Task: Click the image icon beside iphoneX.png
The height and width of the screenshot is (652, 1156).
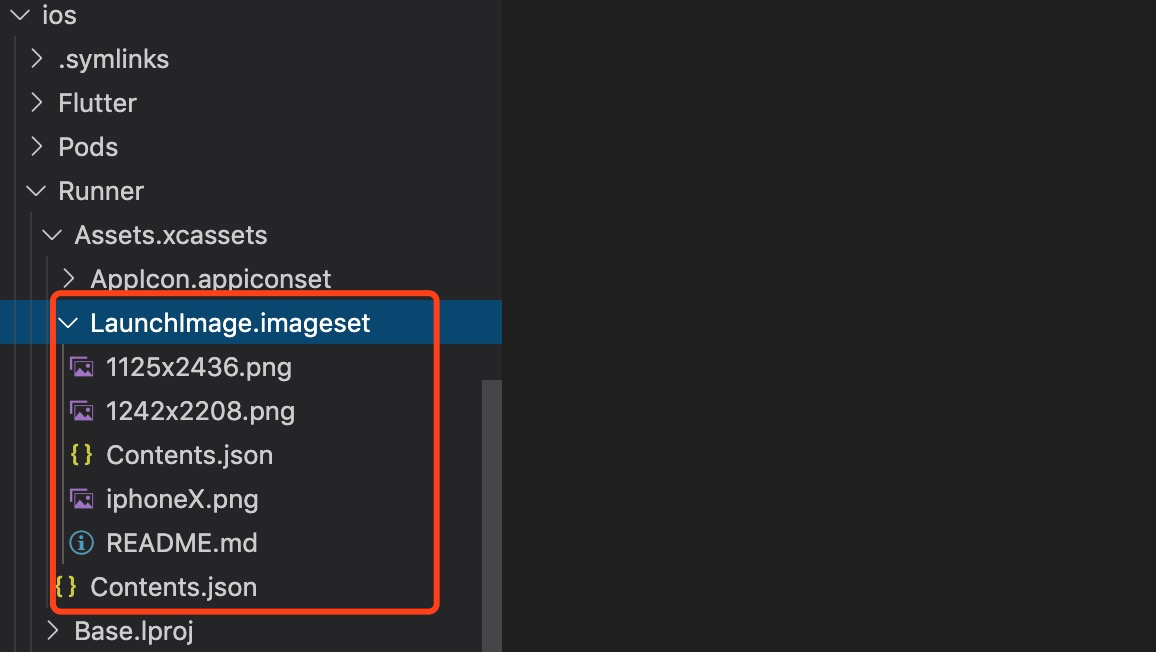Action: pos(82,499)
